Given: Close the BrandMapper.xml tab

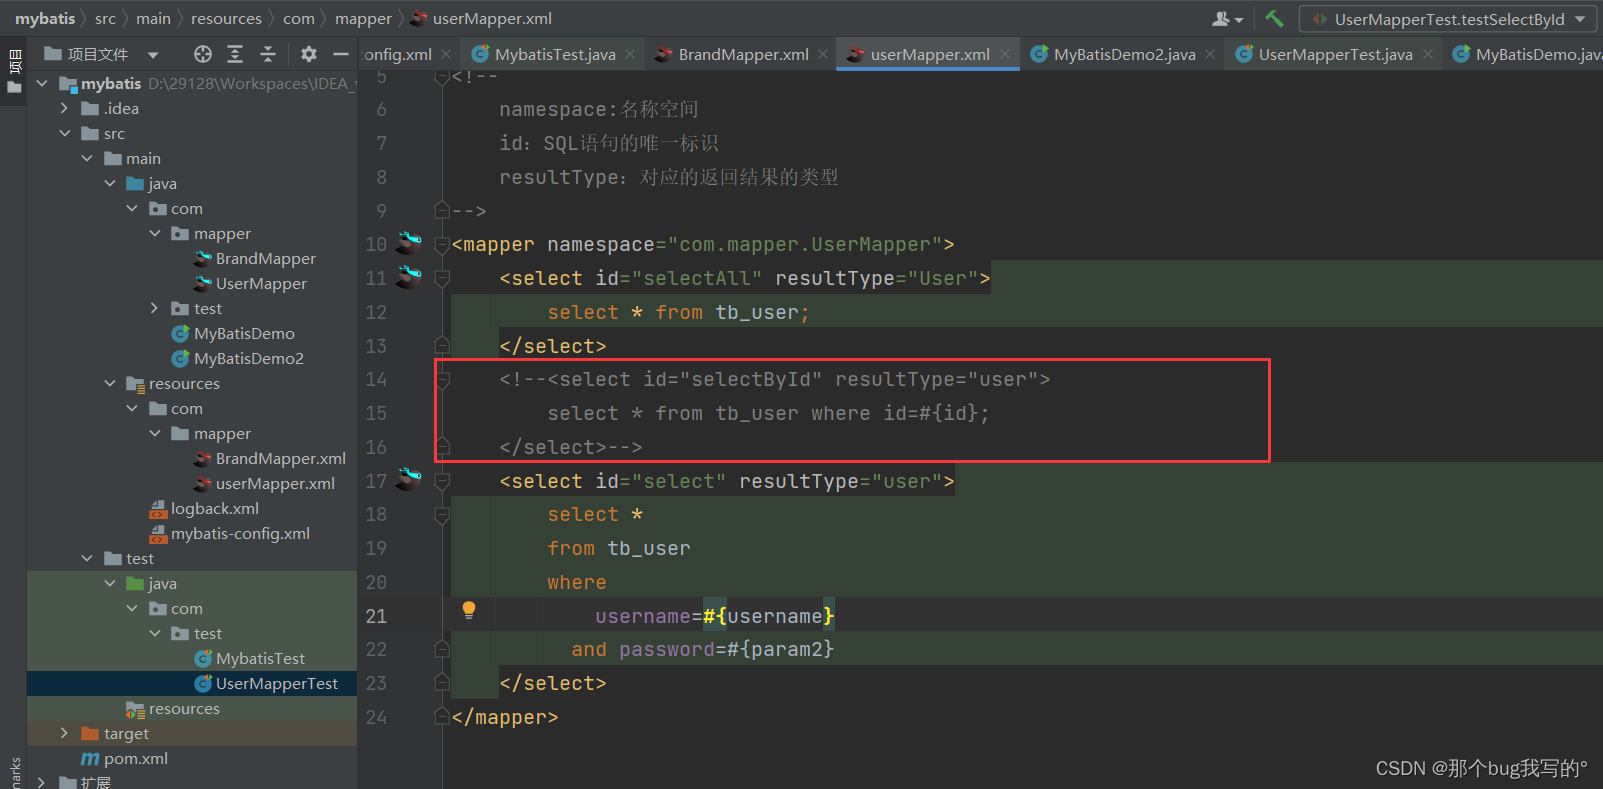Looking at the screenshot, I should pos(823,54).
